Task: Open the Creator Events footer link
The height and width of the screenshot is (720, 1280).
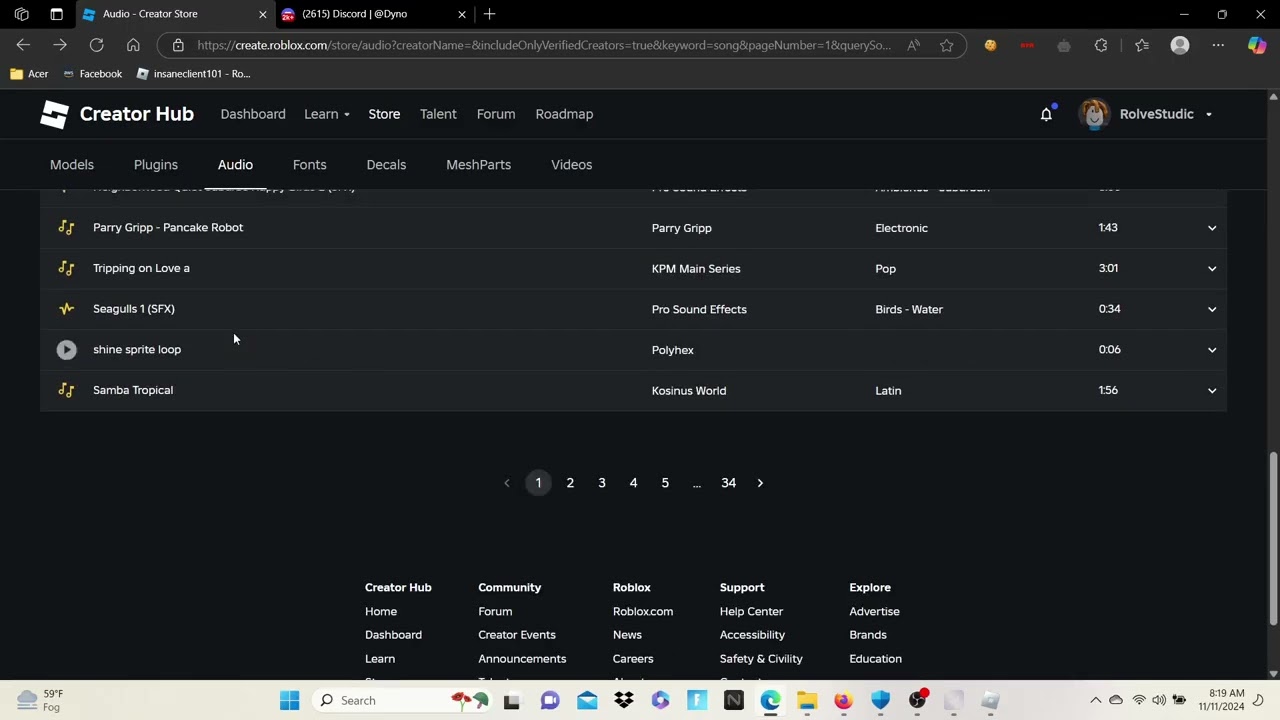Action: tap(517, 635)
